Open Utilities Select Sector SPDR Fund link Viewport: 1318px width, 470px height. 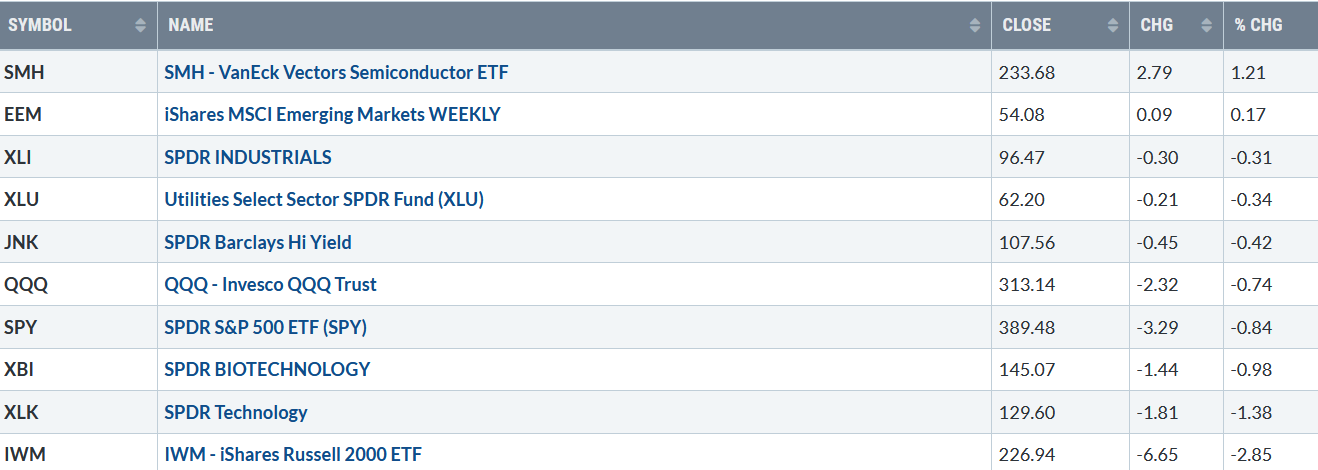coord(324,199)
